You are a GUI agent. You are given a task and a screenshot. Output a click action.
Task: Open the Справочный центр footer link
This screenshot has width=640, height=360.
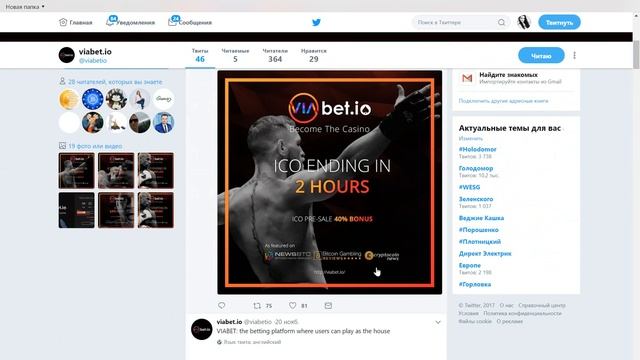(x=542, y=305)
